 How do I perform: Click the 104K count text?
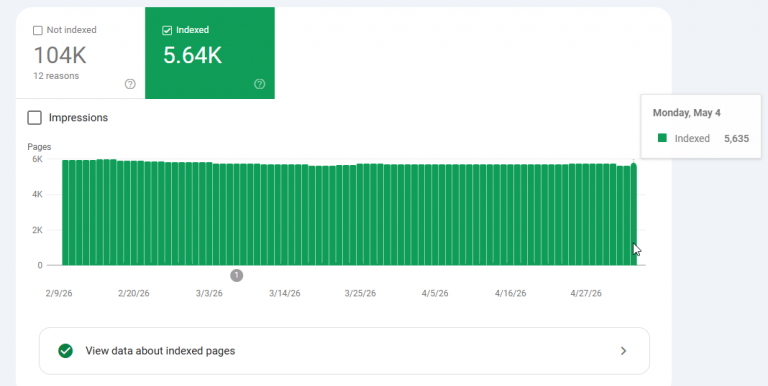(x=60, y=55)
